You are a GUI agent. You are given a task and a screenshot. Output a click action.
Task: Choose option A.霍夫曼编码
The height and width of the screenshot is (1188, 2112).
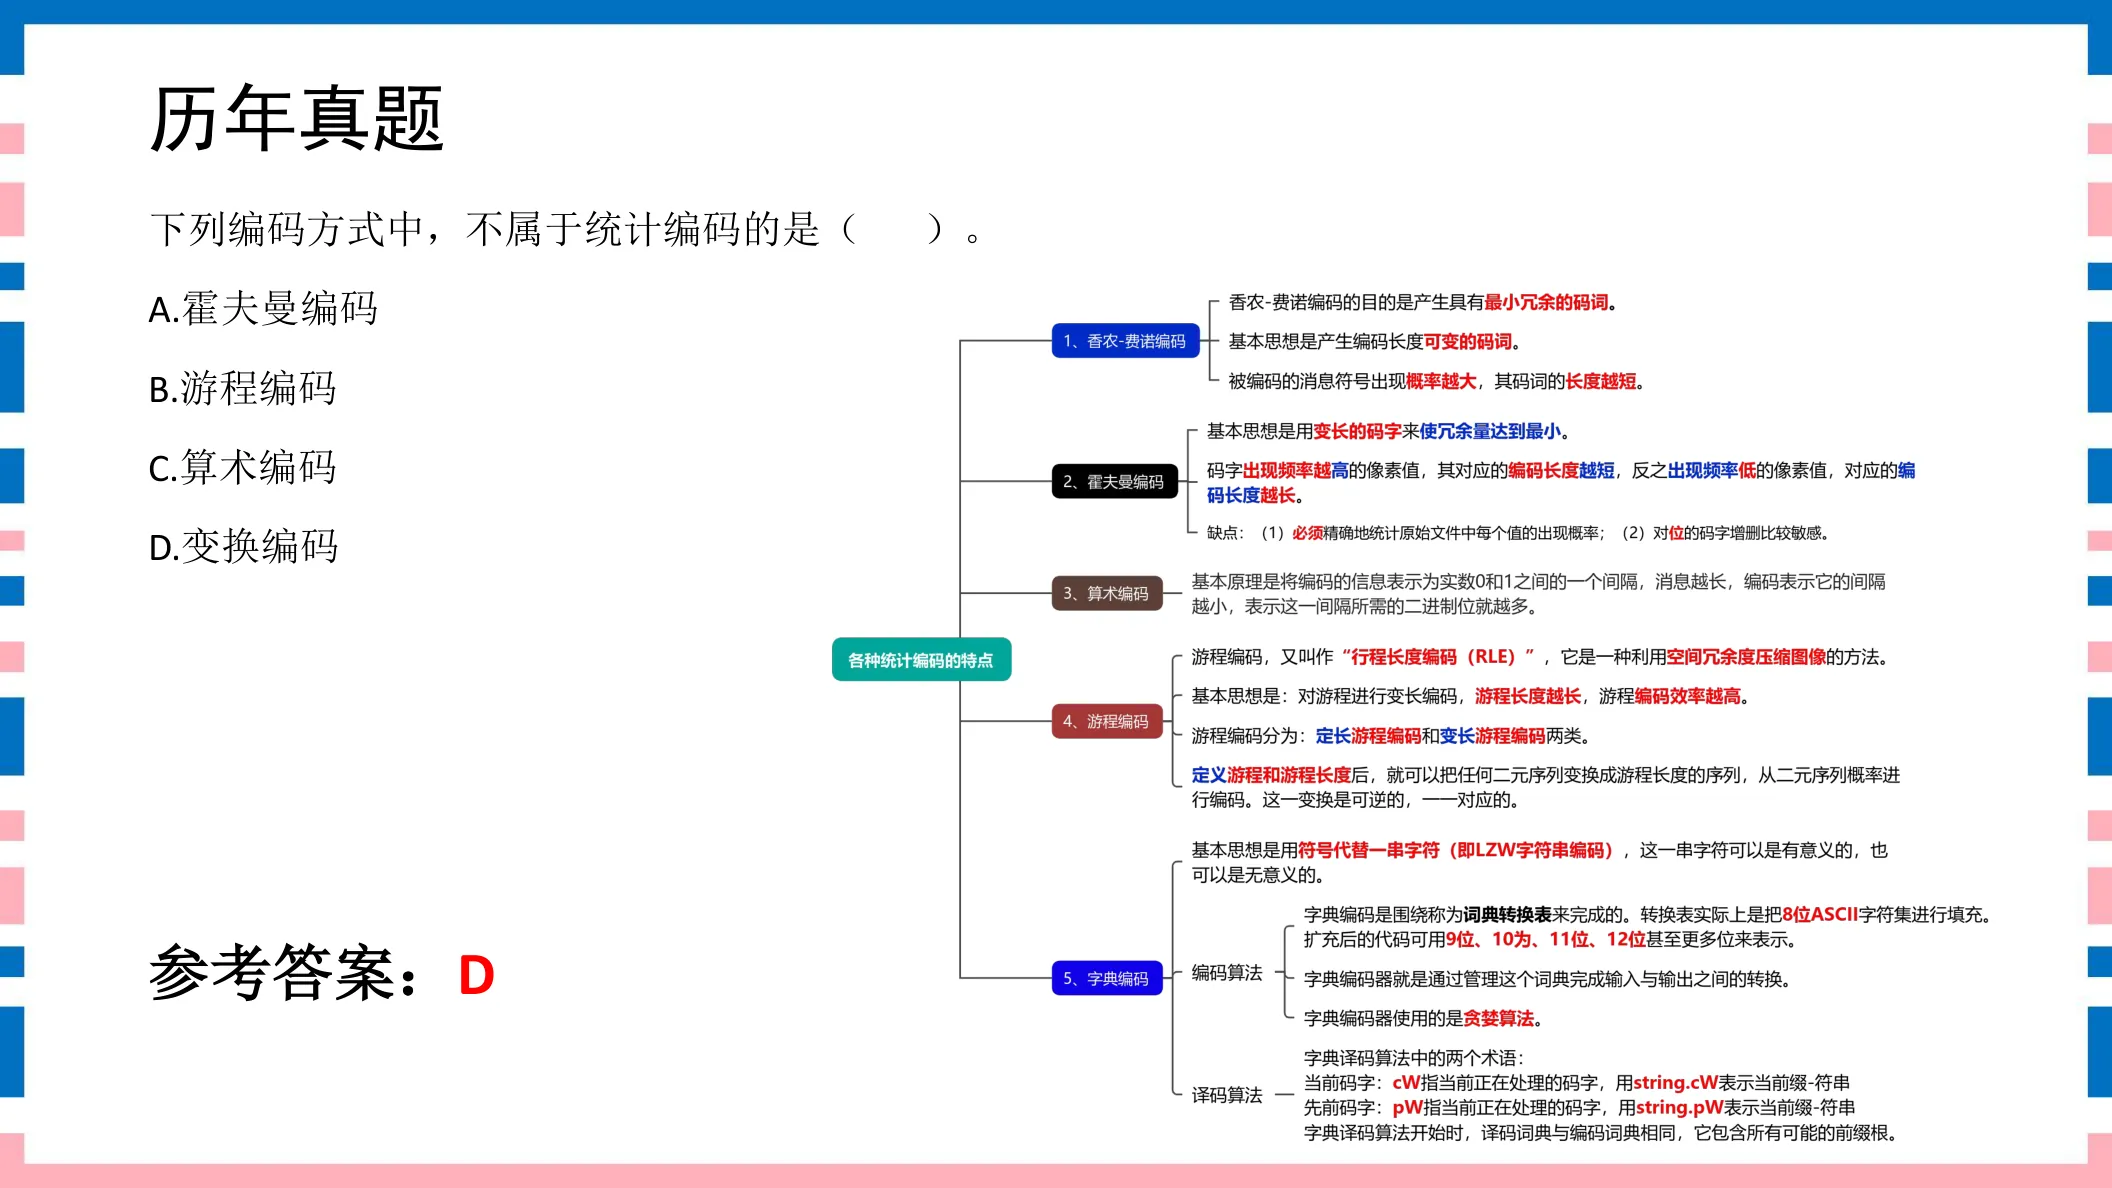tap(264, 308)
